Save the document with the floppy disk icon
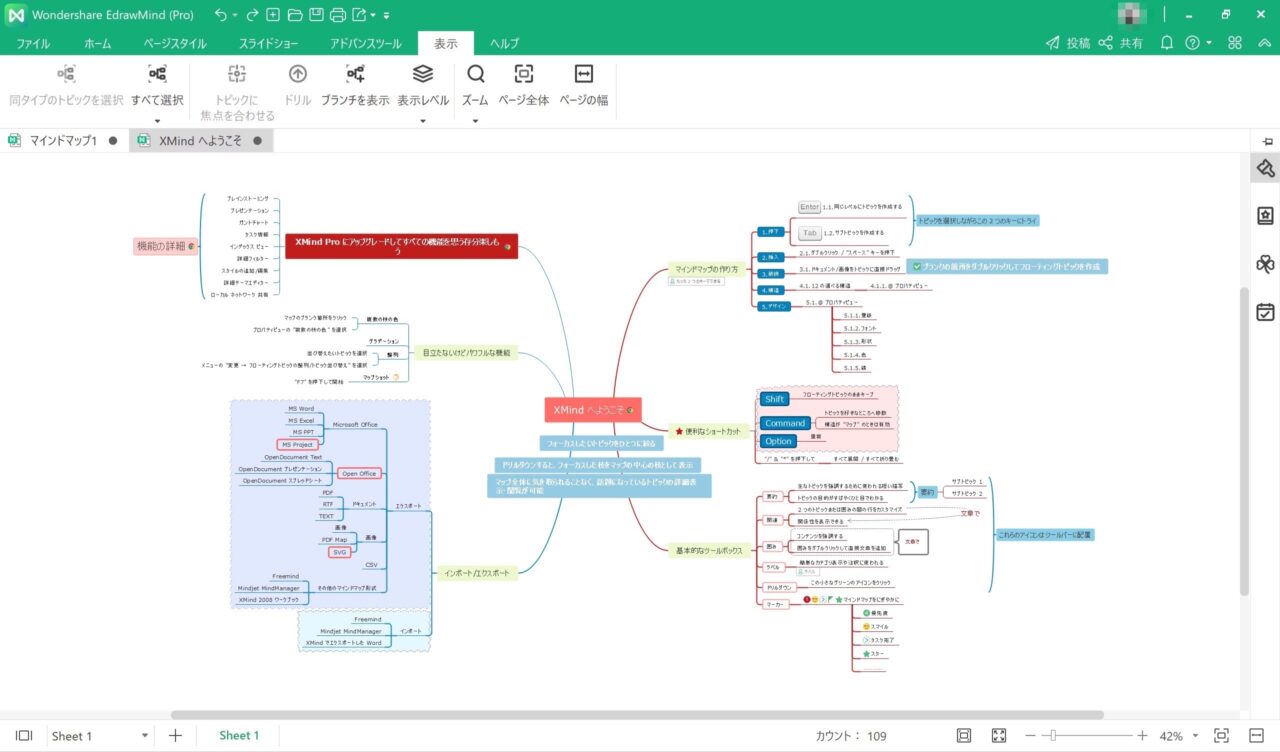This screenshot has width=1280, height=752. pyautogui.click(x=316, y=15)
